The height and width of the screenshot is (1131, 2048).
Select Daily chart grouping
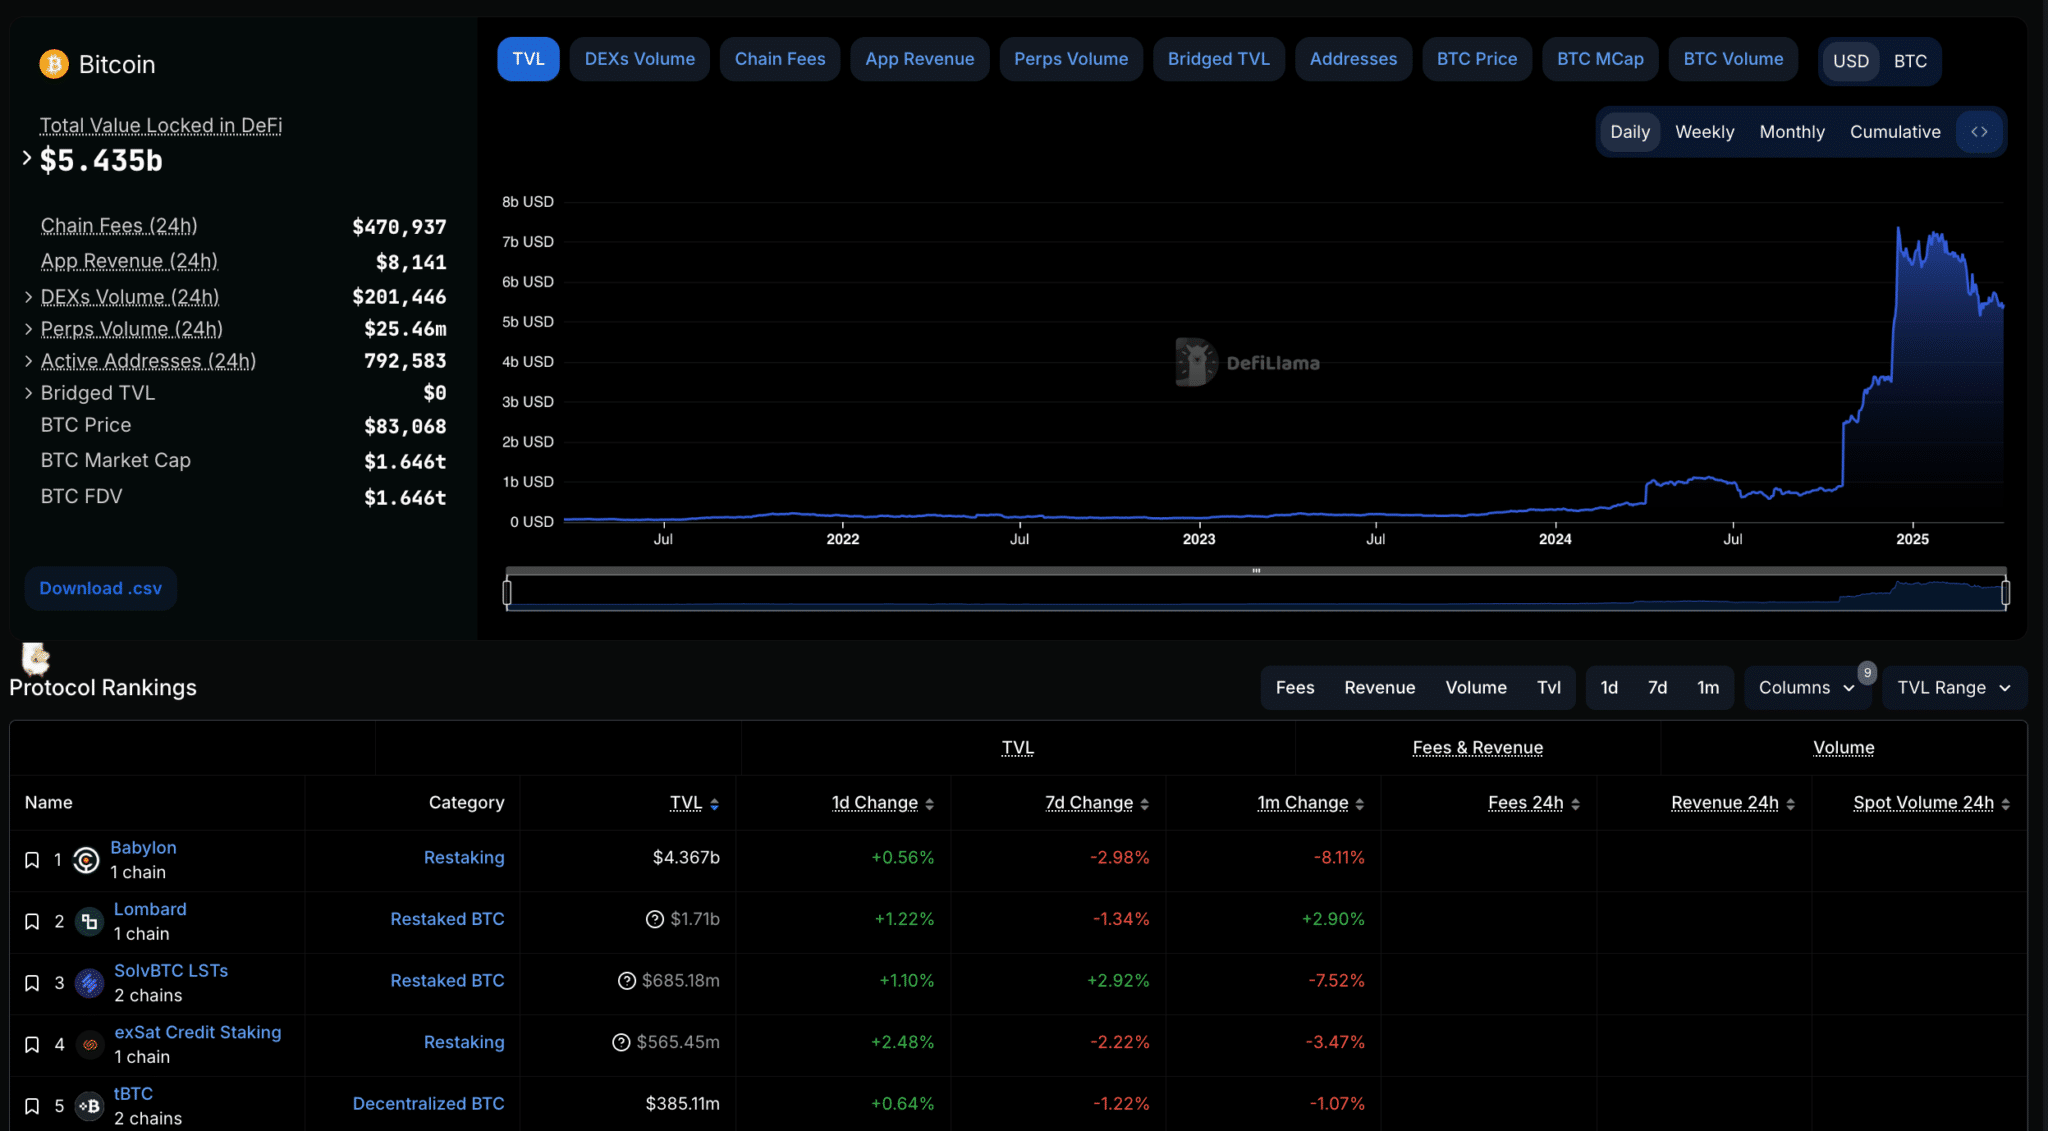coord(1629,132)
